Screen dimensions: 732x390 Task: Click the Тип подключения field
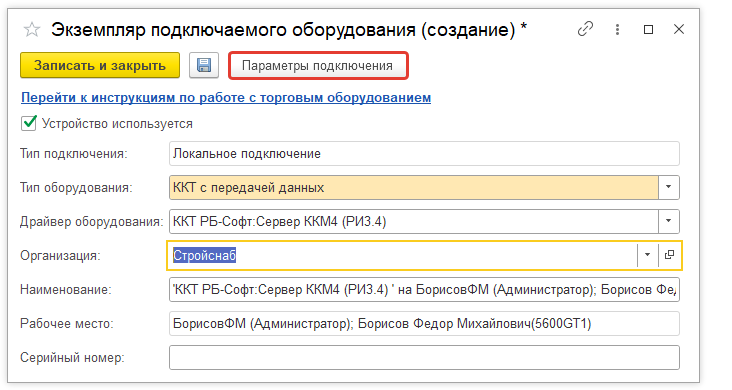coord(424,154)
